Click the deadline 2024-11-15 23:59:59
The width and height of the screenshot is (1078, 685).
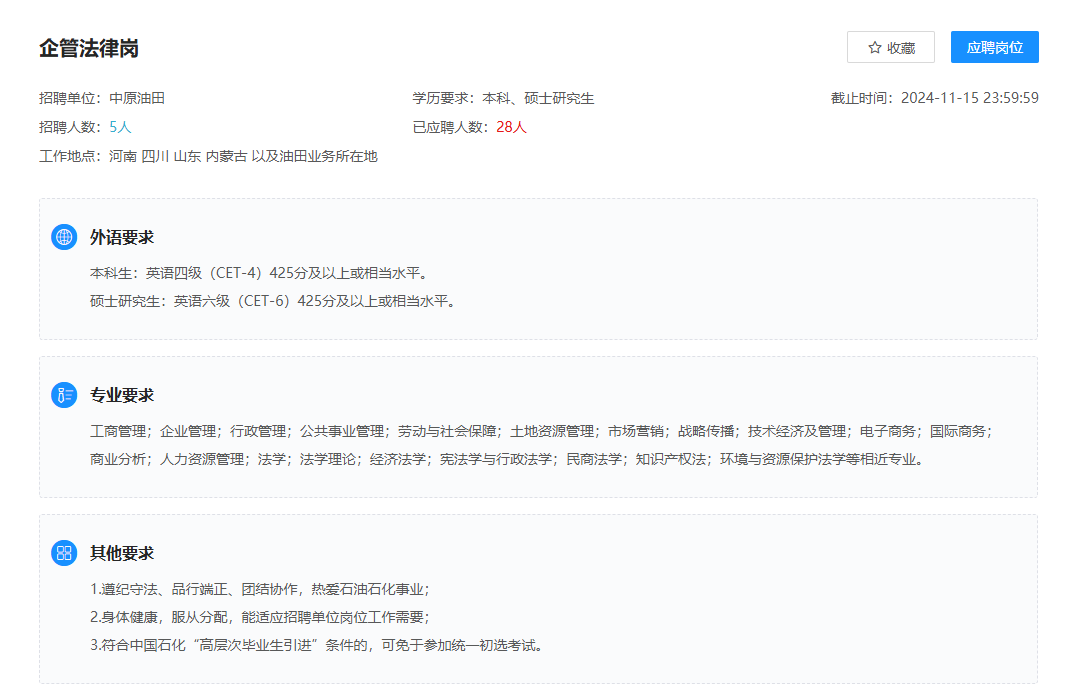(972, 97)
